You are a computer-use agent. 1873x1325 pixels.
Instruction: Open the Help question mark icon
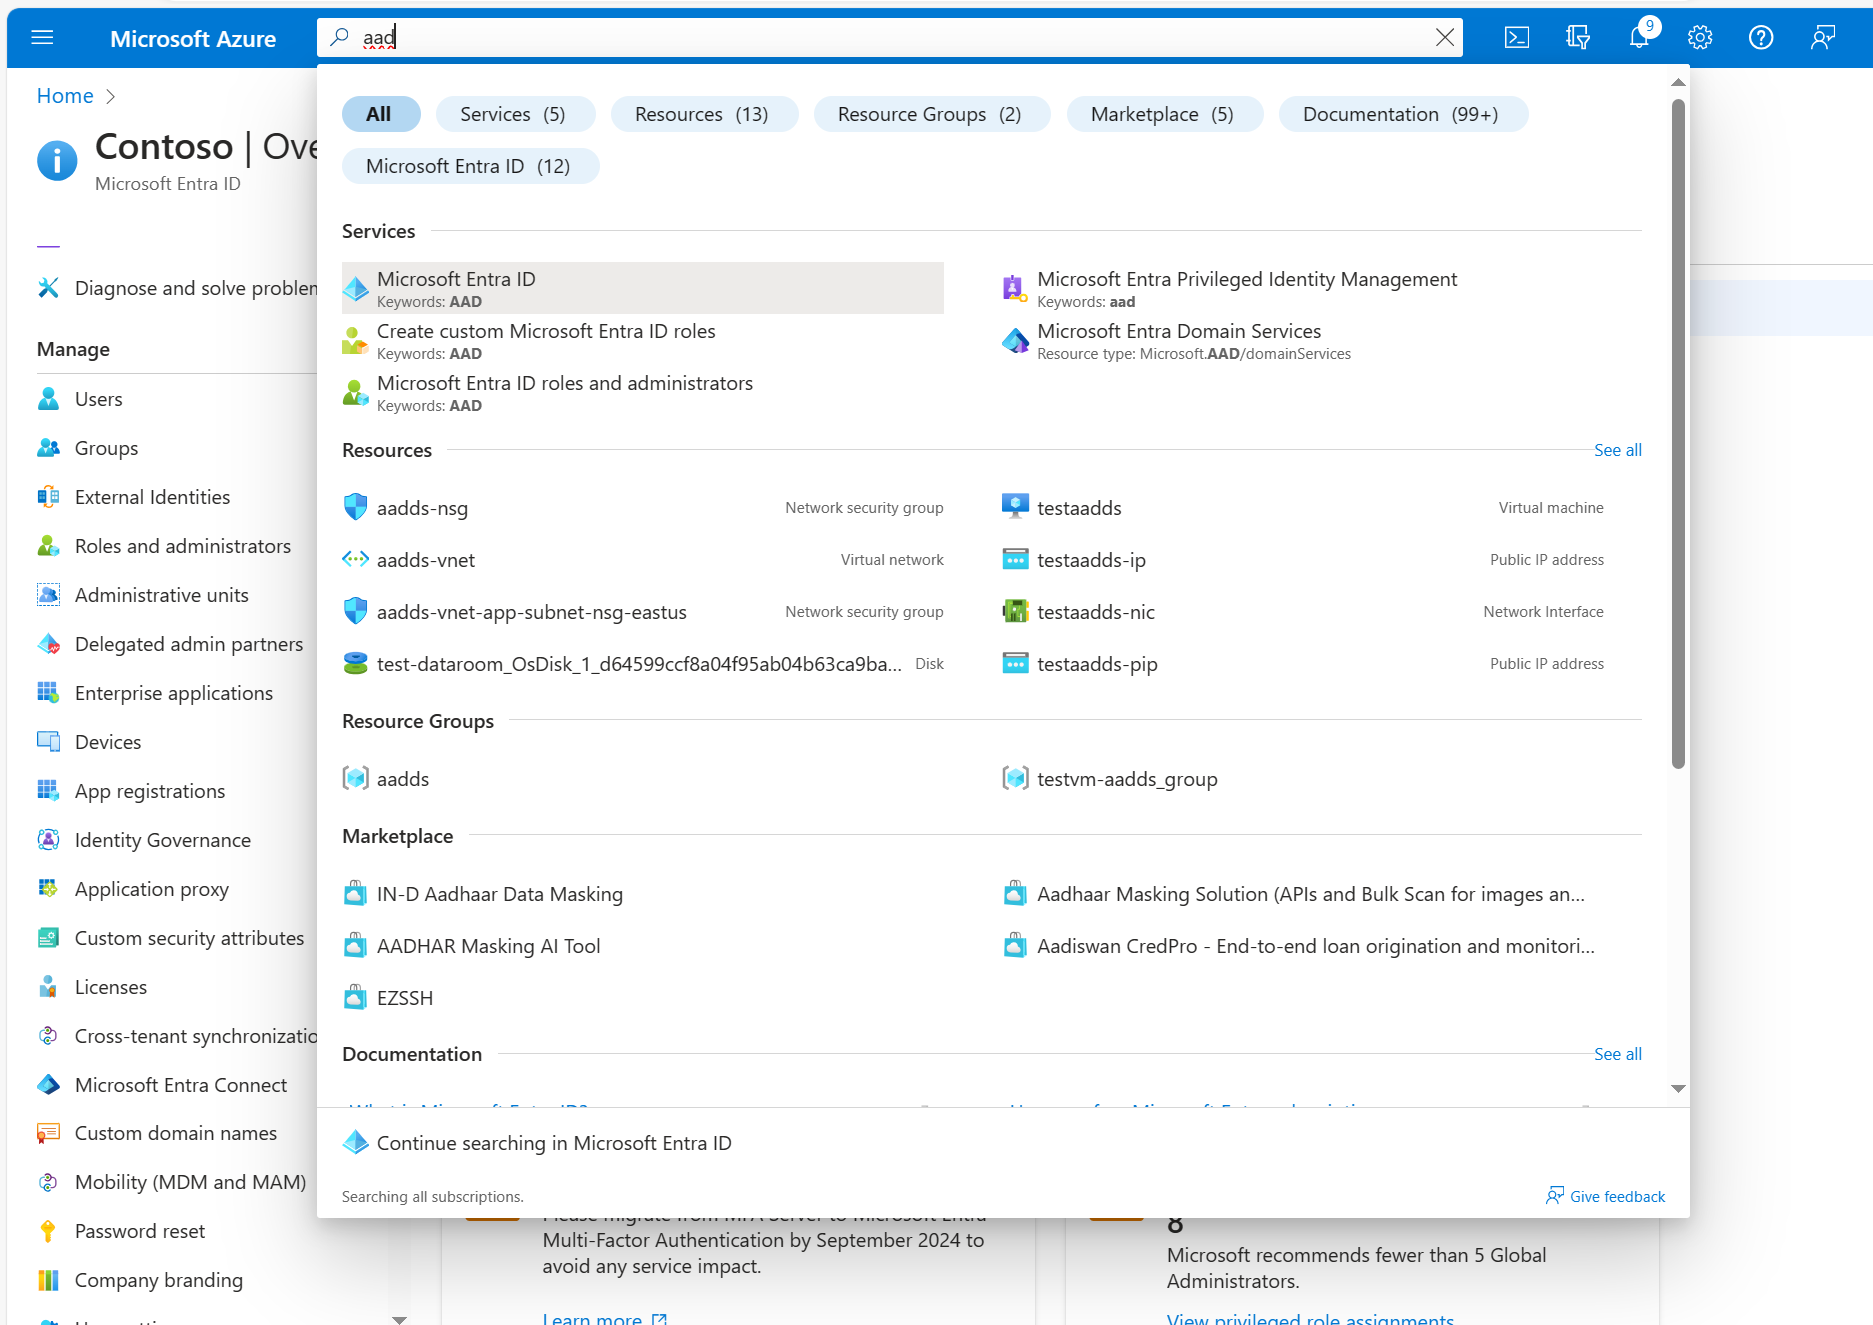coord(1761,38)
